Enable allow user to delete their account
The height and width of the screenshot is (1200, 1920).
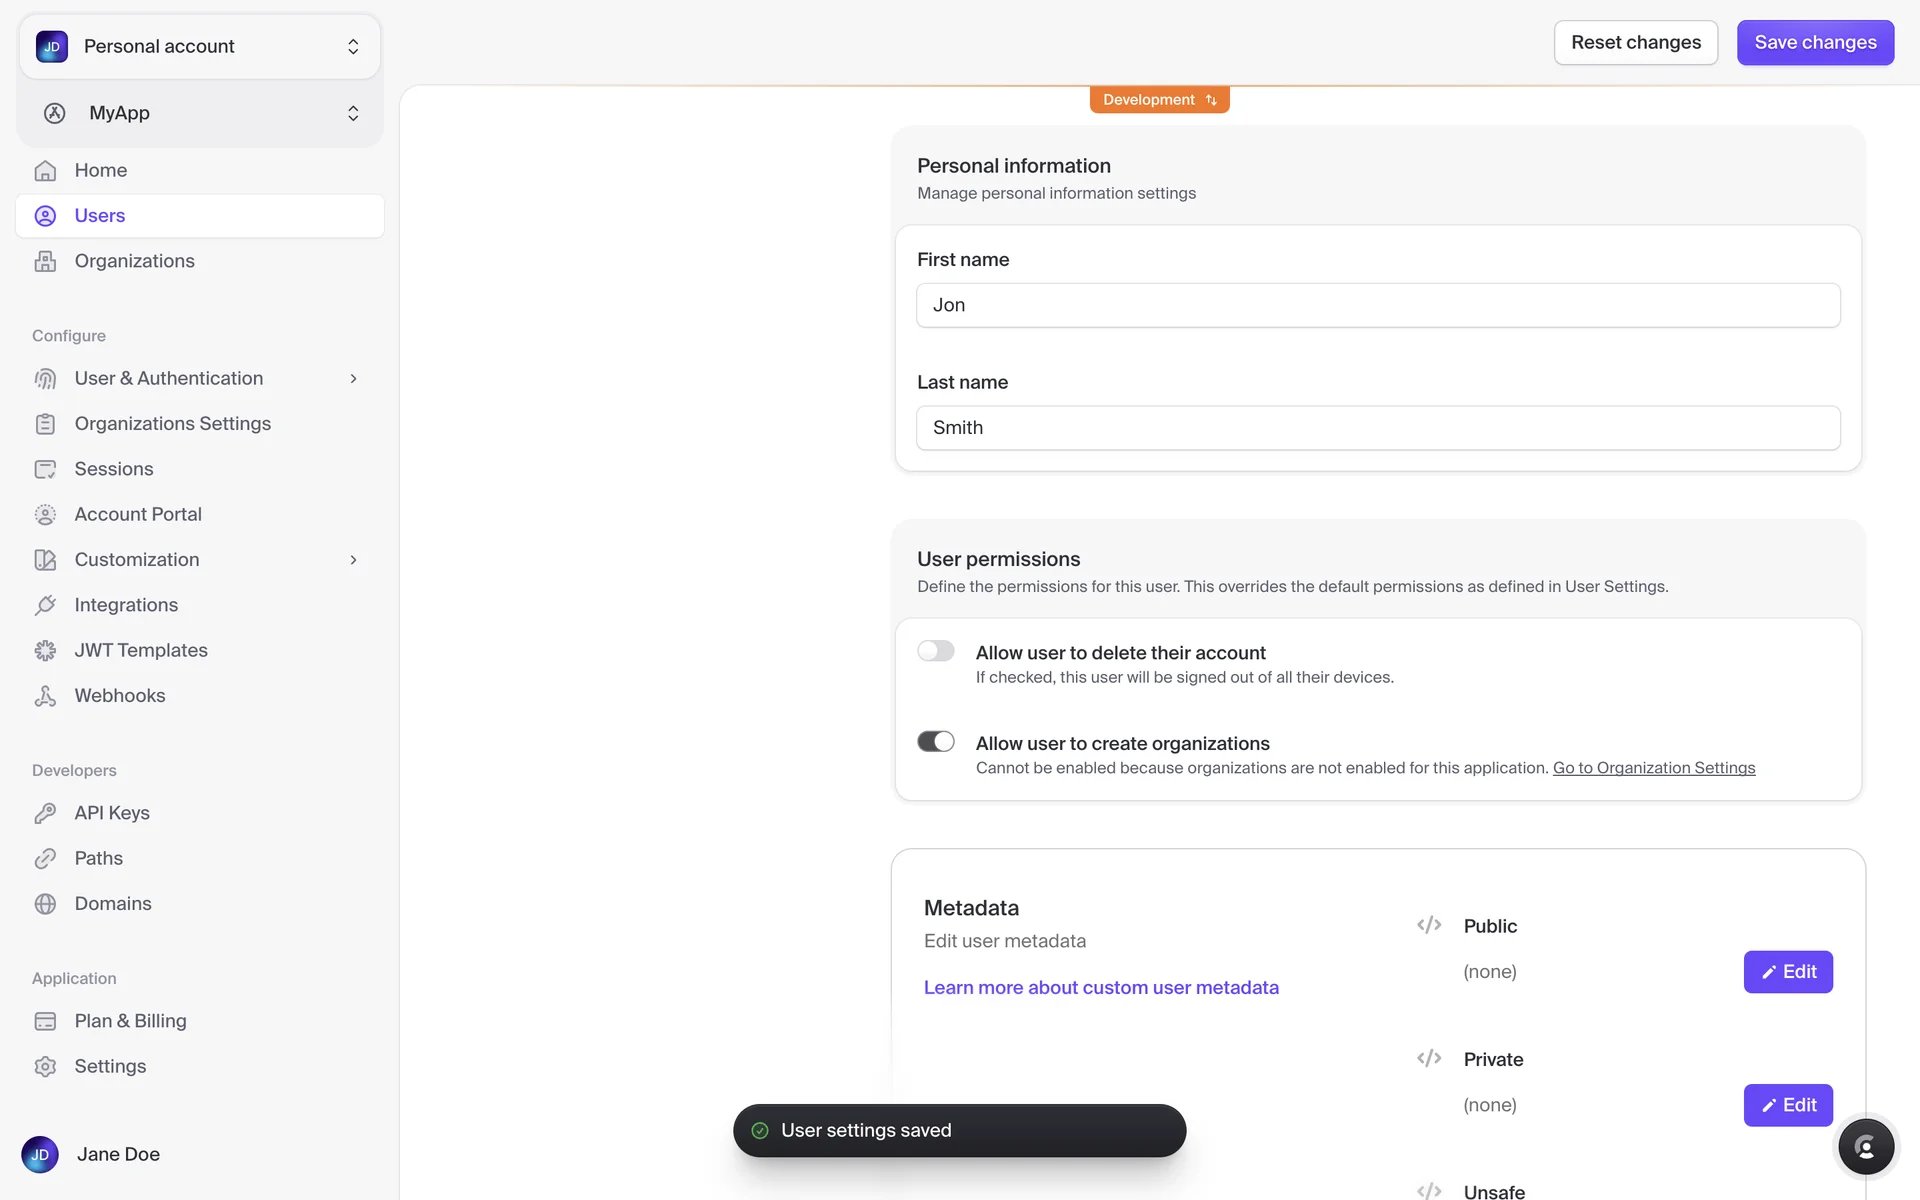[x=936, y=651]
